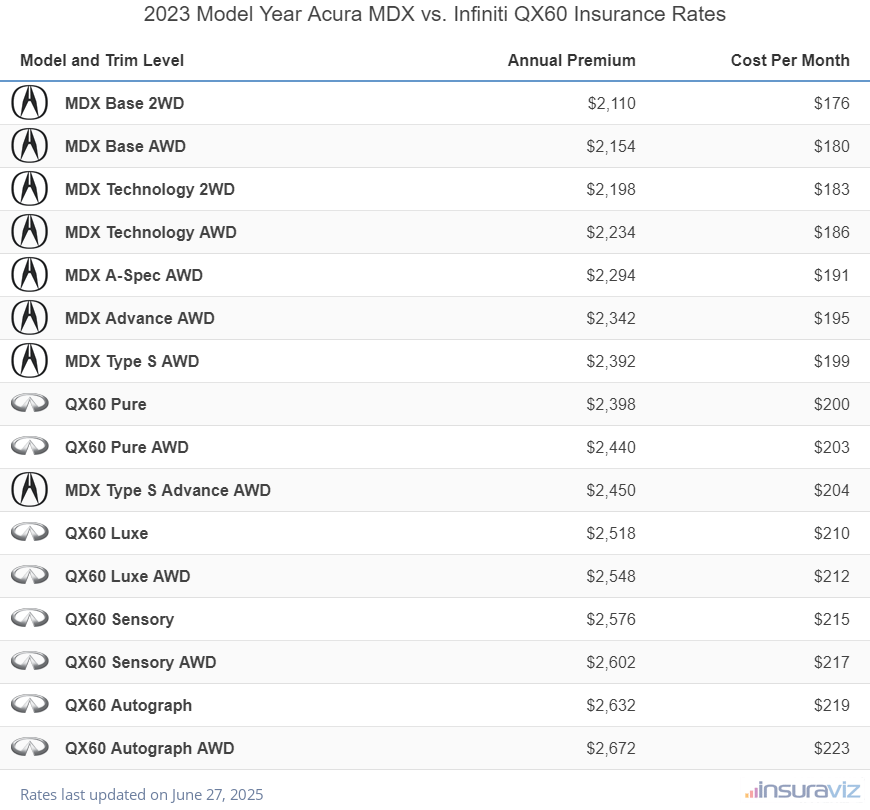
Task: Click the Annual Premium column header
Action: click(x=571, y=60)
